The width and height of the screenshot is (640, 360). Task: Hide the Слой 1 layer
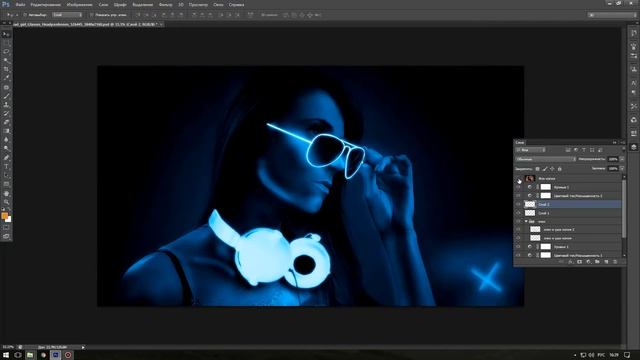pos(518,213)
